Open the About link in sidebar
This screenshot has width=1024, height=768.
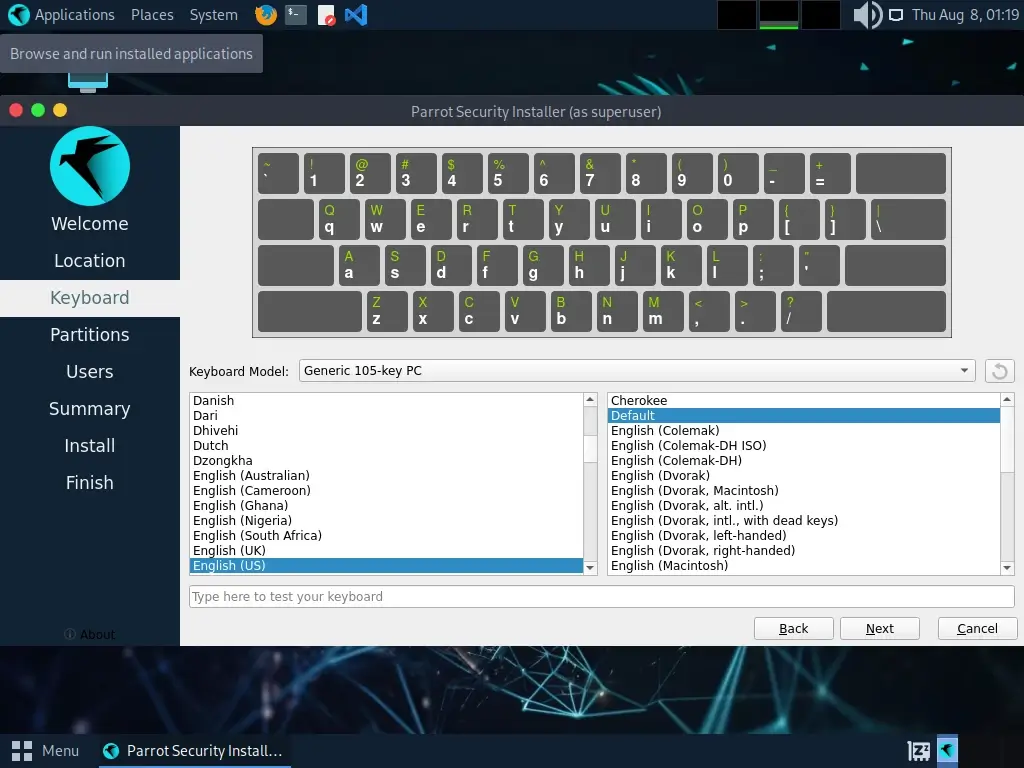click(x=90, y=634)
